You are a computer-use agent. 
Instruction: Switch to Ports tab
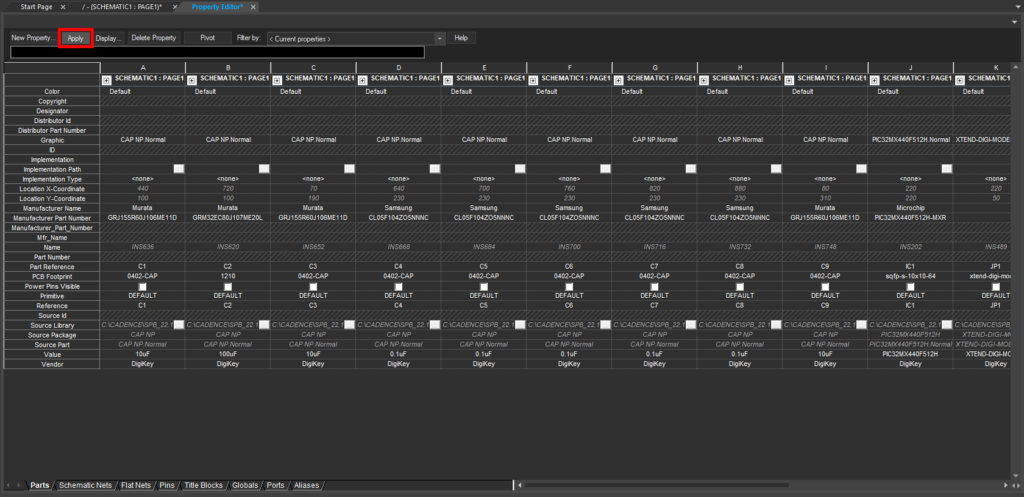pyautogui.click(x=276, y=486)
